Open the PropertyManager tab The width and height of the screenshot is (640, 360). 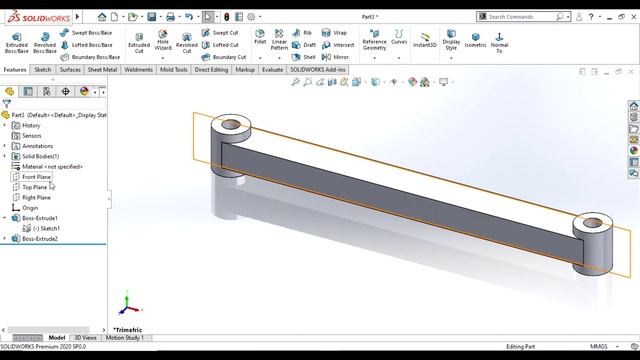(28, 91)
